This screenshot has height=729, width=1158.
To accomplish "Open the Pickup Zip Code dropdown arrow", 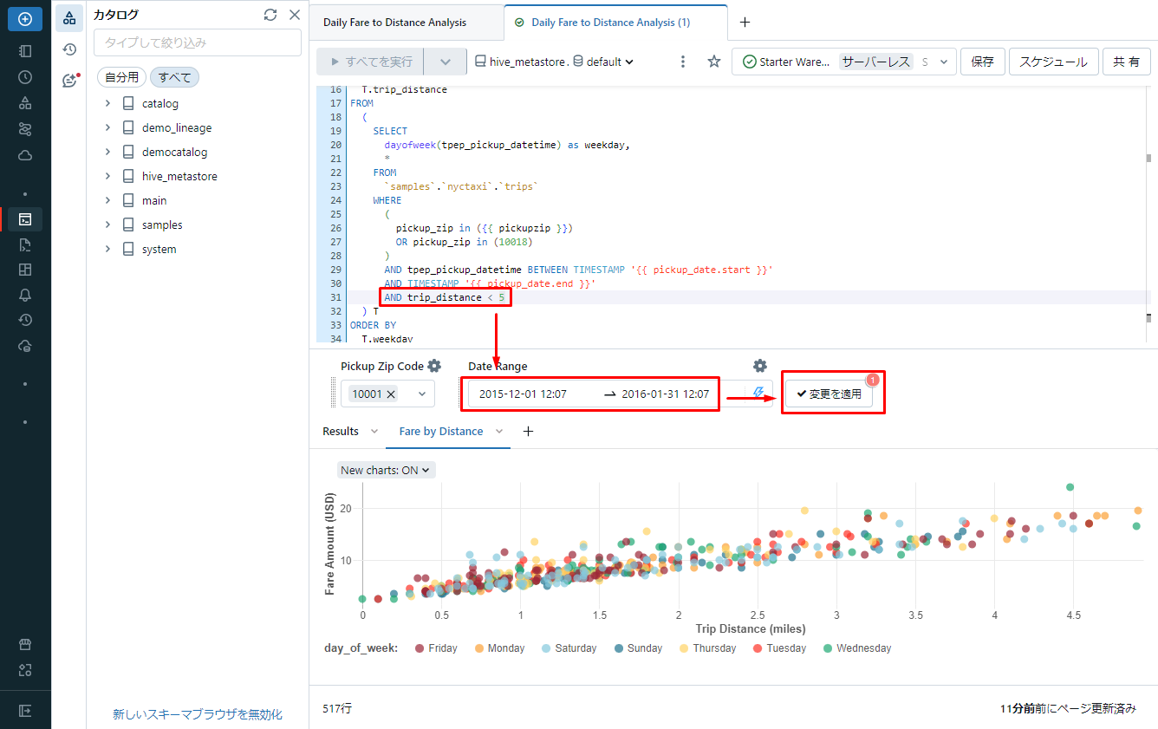I will [x=422, y=394].
